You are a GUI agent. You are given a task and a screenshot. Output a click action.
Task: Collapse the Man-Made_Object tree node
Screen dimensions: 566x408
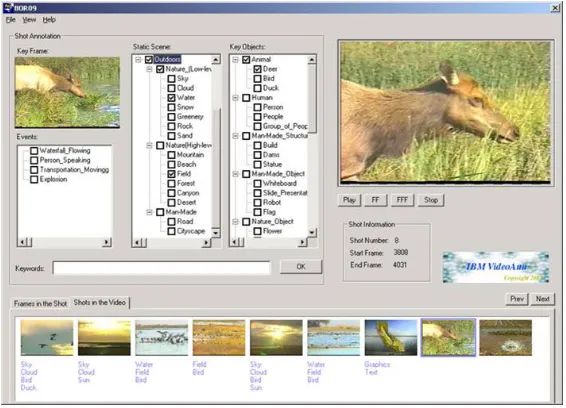tap(235, 174)
